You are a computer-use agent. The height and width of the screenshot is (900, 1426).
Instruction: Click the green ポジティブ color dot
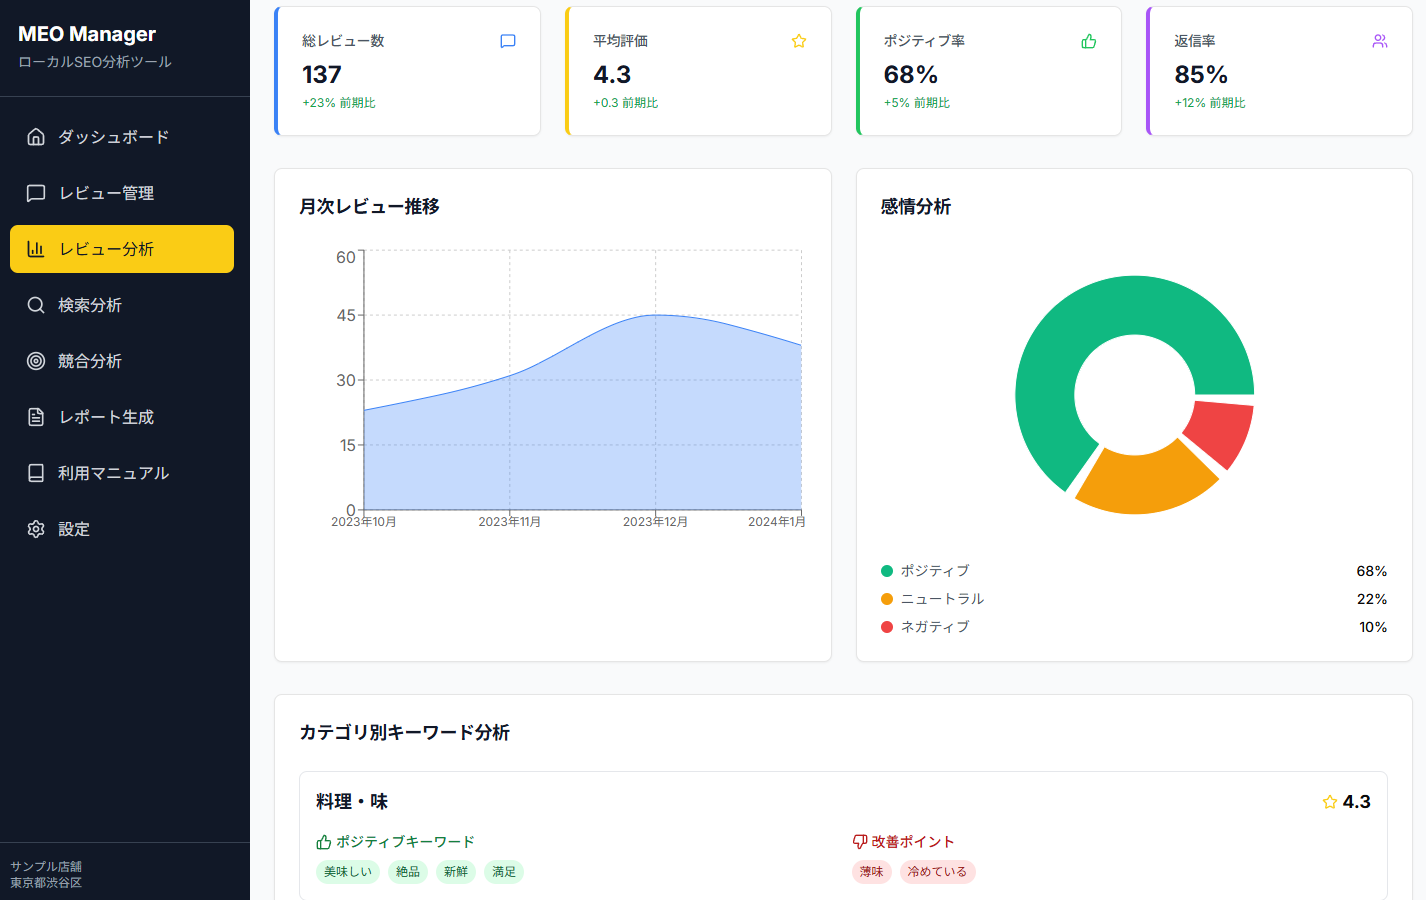[x=885, y=570]
